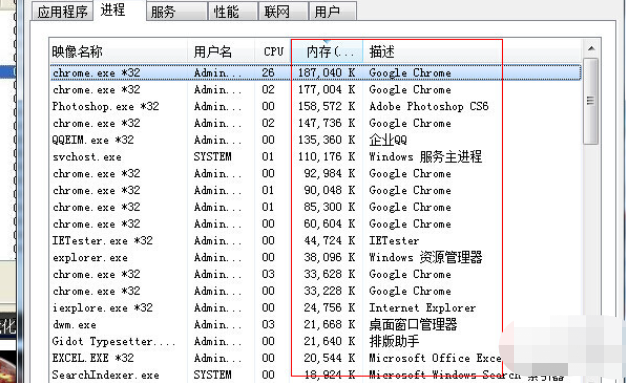Viewport: 626px width, 383px height.
Task: Select the explorer.exe process
Action: point(315,257)
